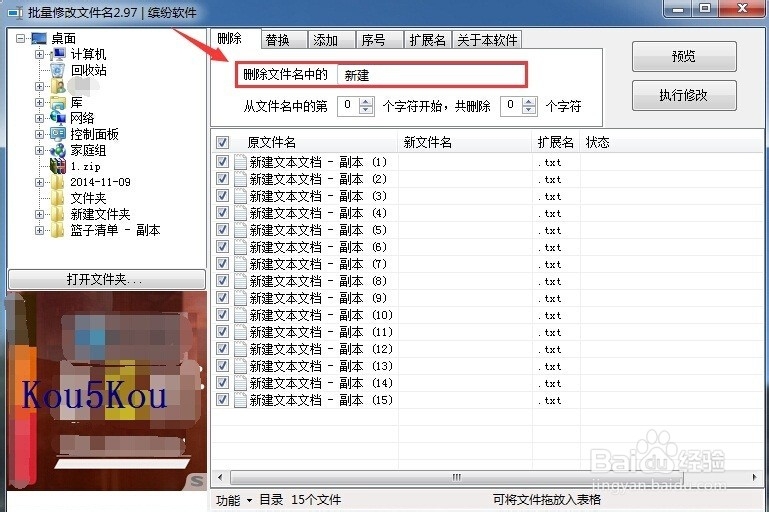Click the 状态 column header
The image size is (769, 512).
coord(672,142)
